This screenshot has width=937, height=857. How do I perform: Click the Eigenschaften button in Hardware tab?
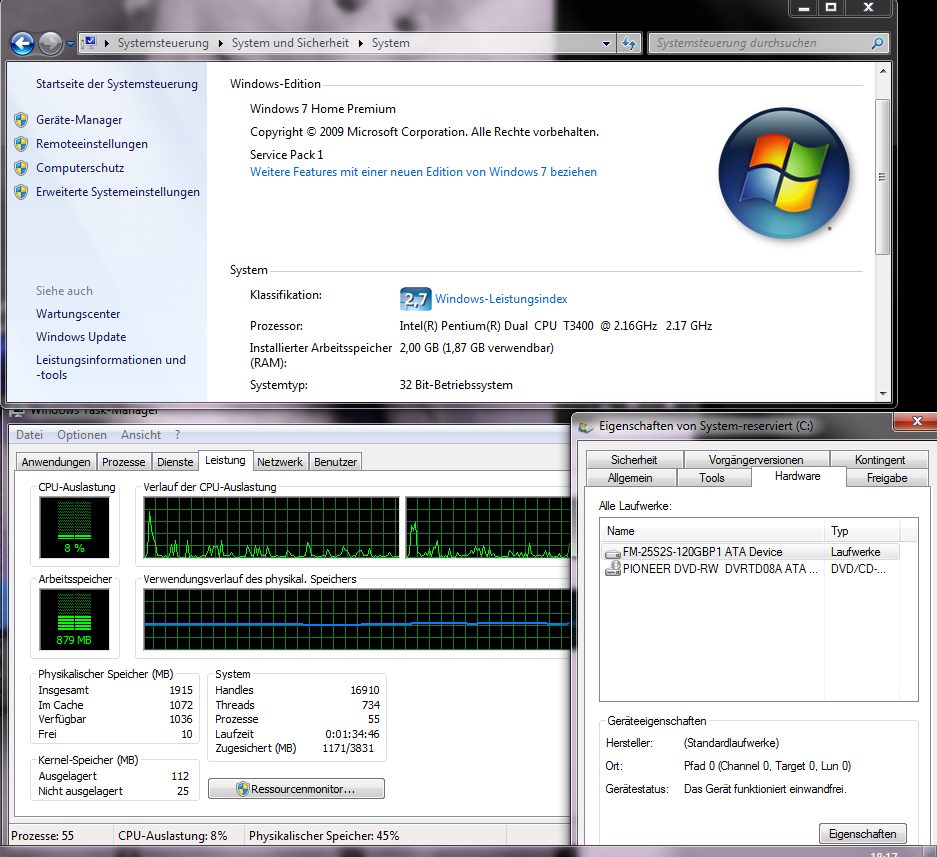(x=862, y=834)
